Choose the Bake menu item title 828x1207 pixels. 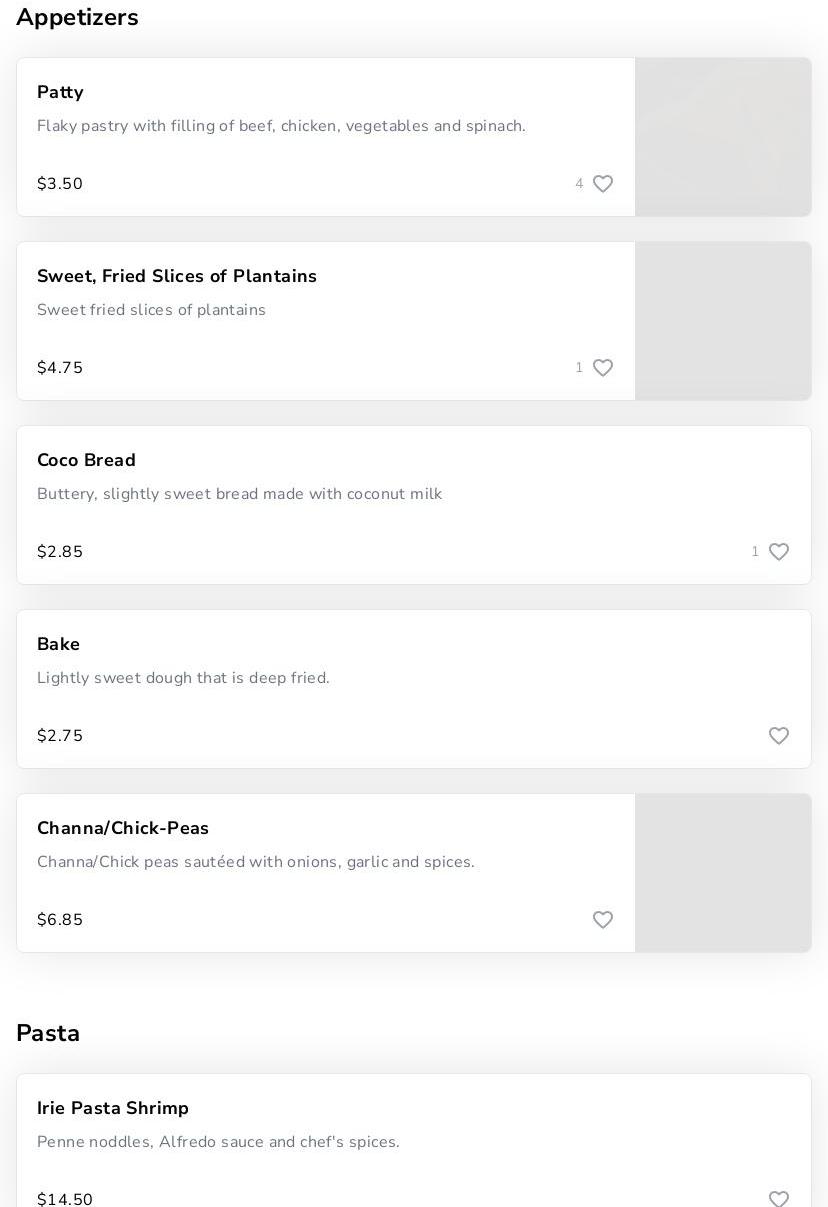pyautogui.click(x=58, y=645)
